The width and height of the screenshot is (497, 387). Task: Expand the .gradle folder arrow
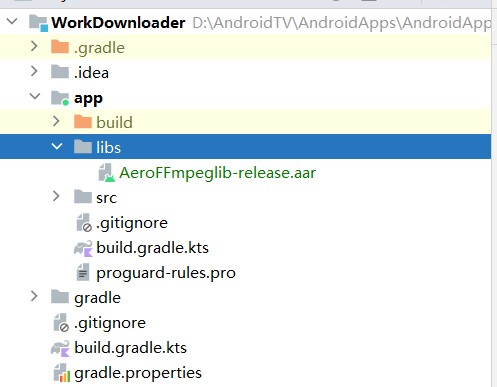pos(34,46)
